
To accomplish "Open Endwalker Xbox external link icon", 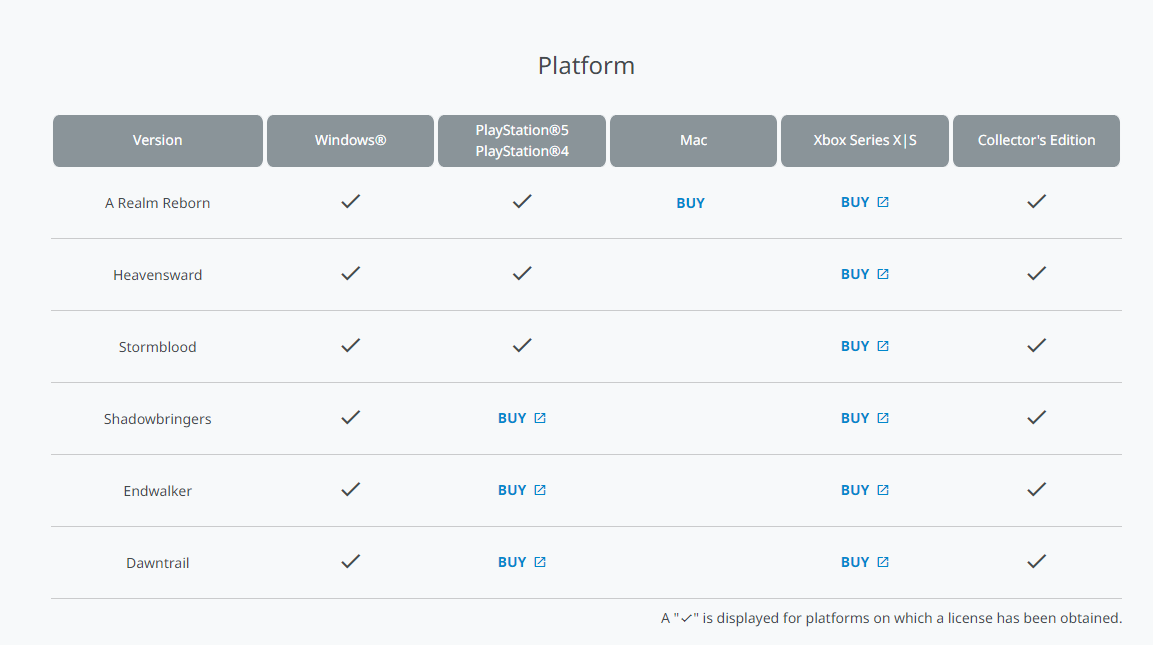I will tap(883, 490).
